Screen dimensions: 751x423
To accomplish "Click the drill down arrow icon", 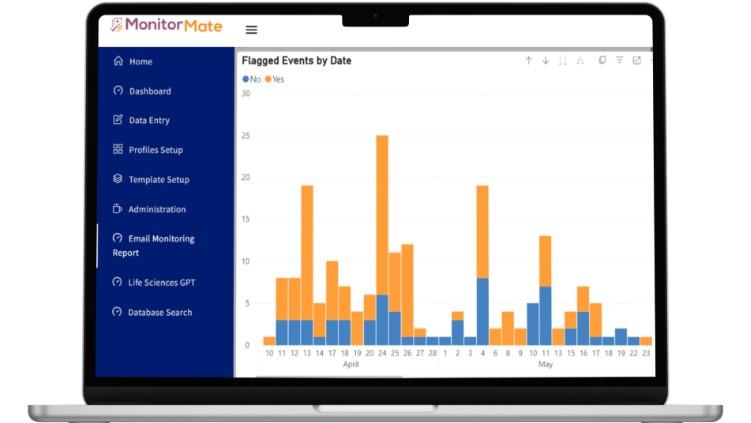I will (546, 61).
